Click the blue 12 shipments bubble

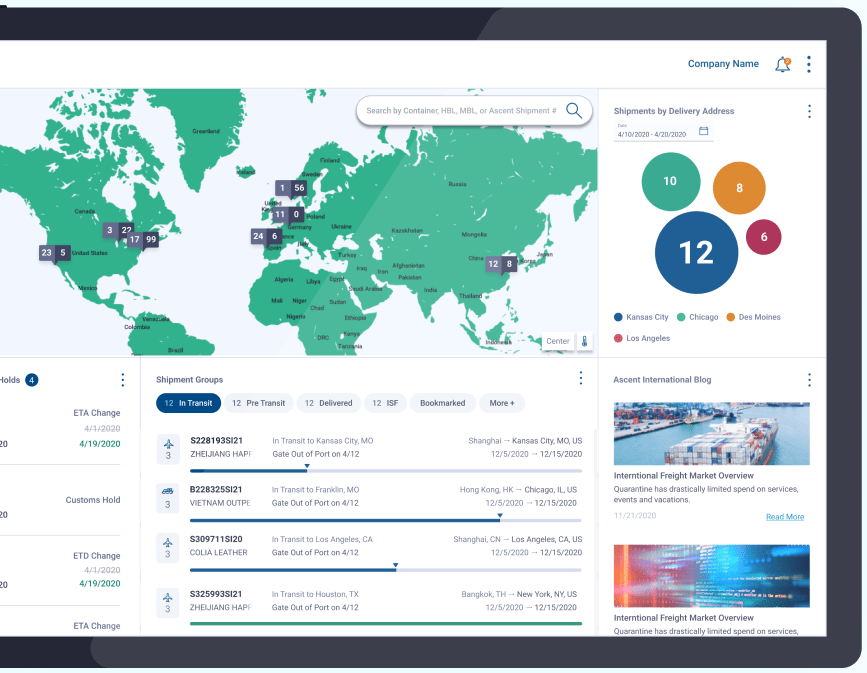[x=697, y=252]
